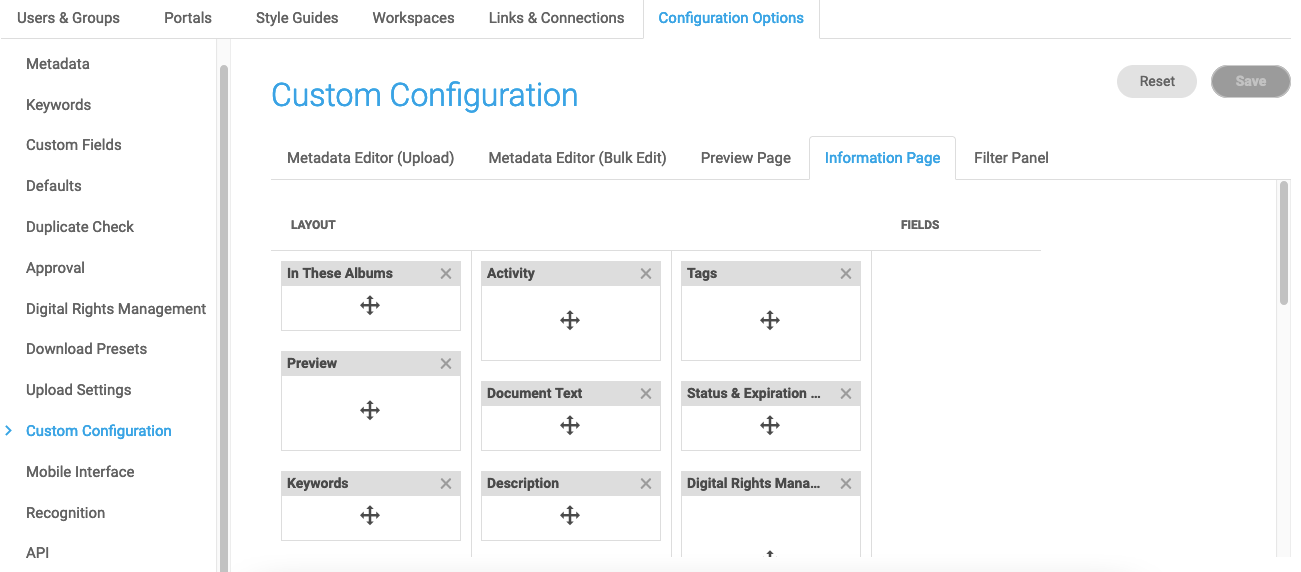Close the Digital Rights Management panel

coord(846,484)
